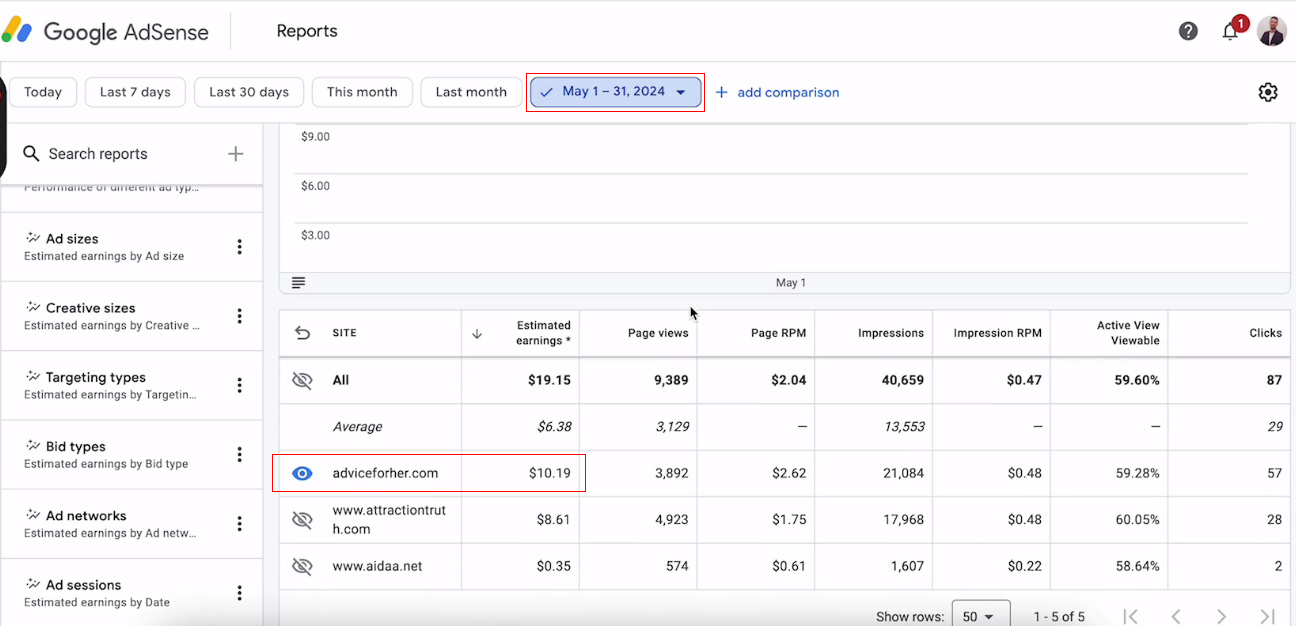The image size is (1296, 626).
Task: Select the Last month range
Action: 471,92
